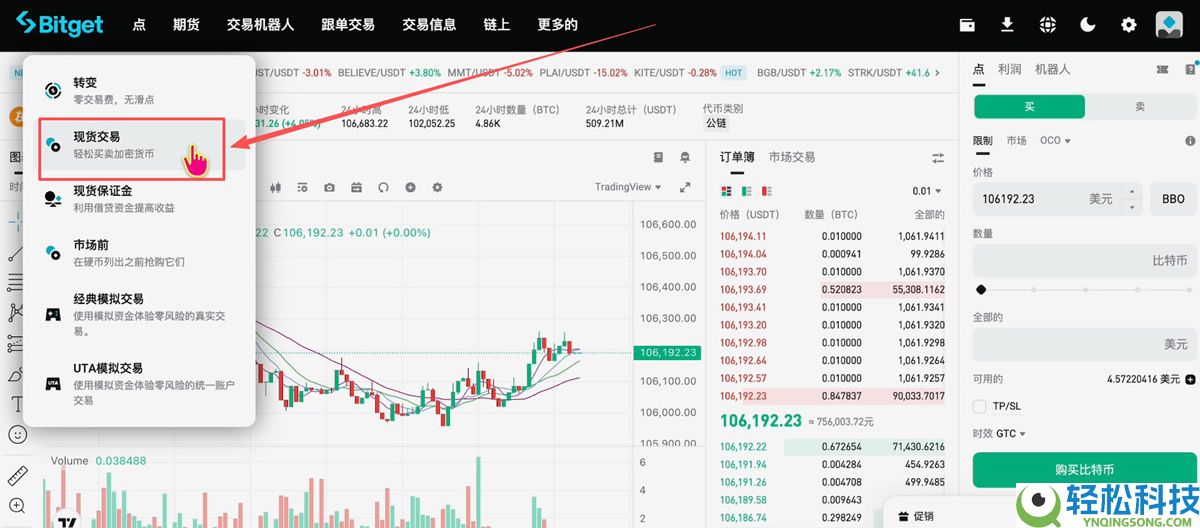Open the coupon ticket icon
The image size is (1200, 528).
click(x=1162, y=69)
